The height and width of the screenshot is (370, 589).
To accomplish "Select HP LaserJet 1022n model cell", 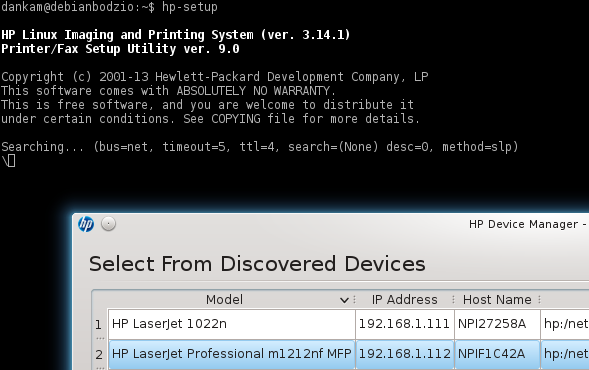I will 232,324.
